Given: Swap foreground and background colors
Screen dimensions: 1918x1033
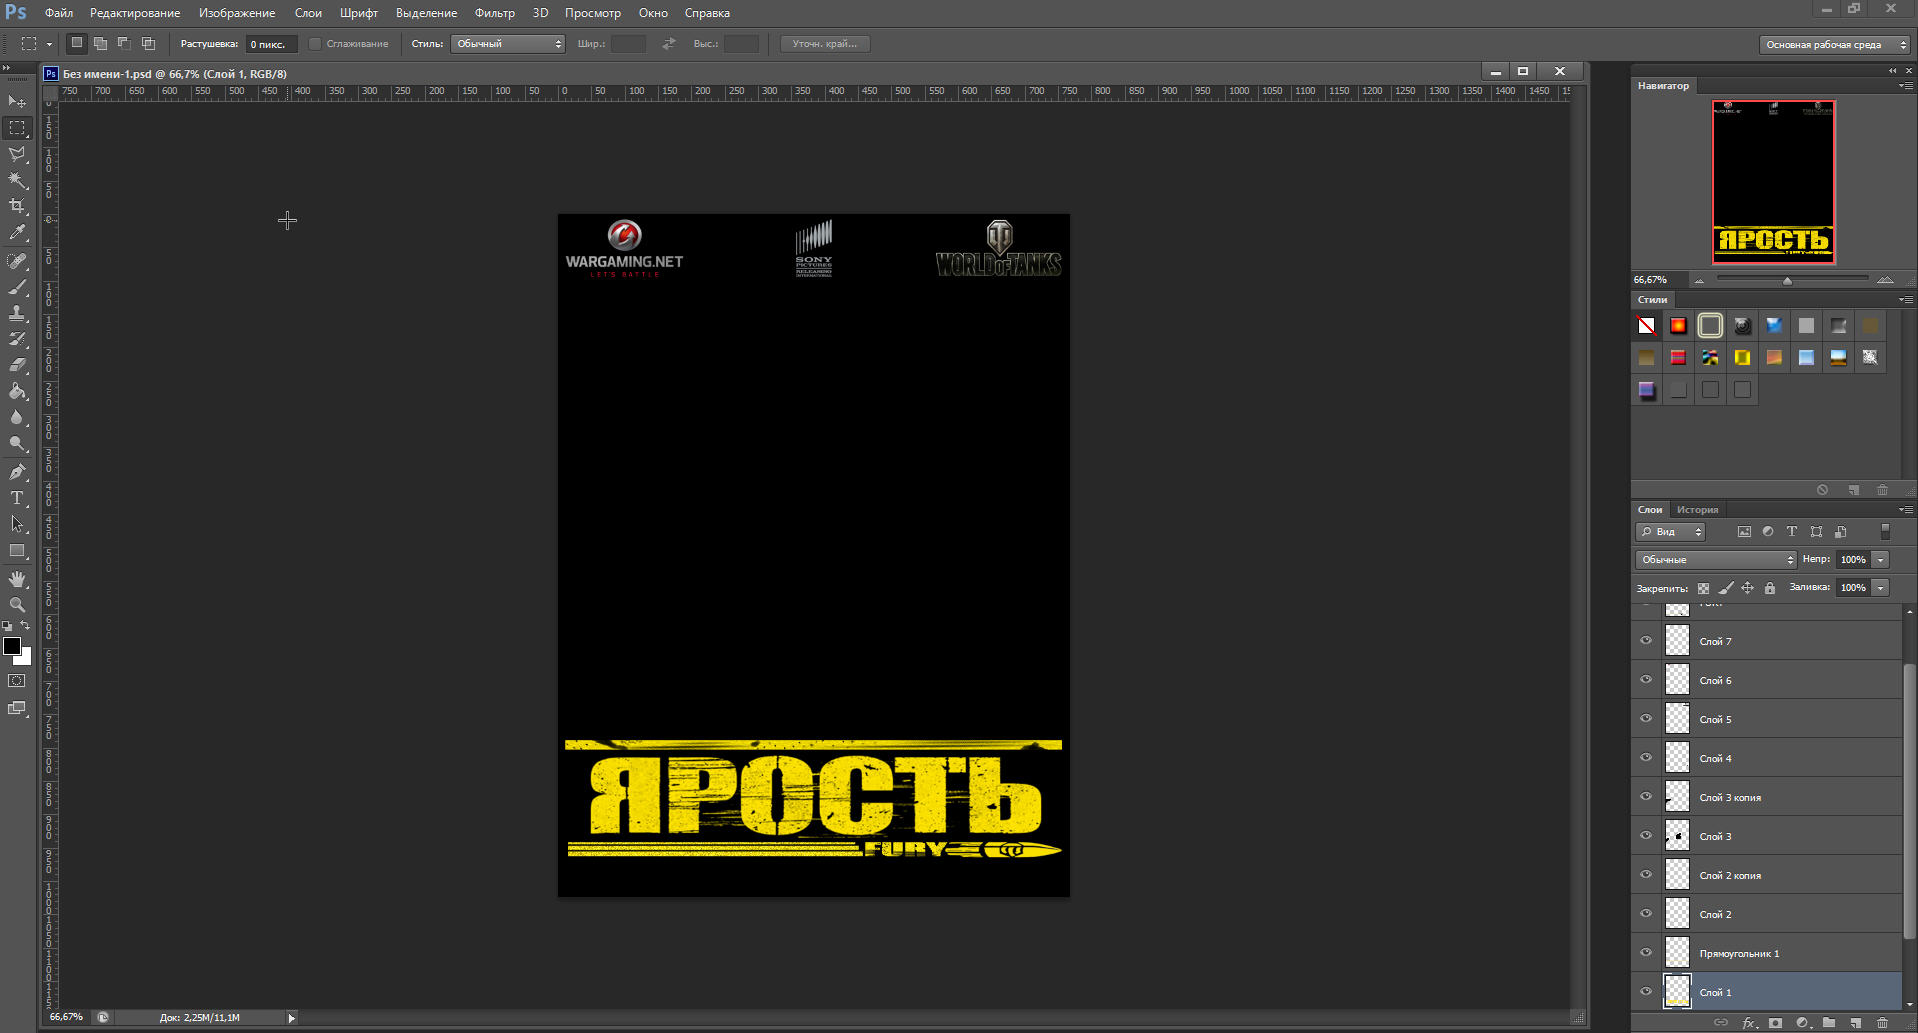Looking at the screenshot, I should (x=26, y=626).
